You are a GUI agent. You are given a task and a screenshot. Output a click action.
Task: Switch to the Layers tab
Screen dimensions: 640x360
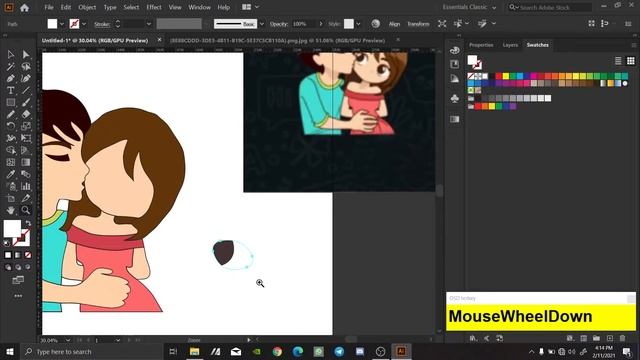pyautogui.click(x=510, y=45)
